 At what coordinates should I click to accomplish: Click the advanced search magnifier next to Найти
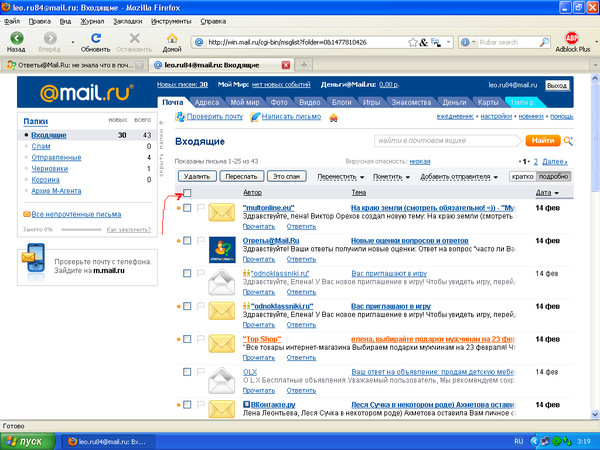click(x=569, y=141)
